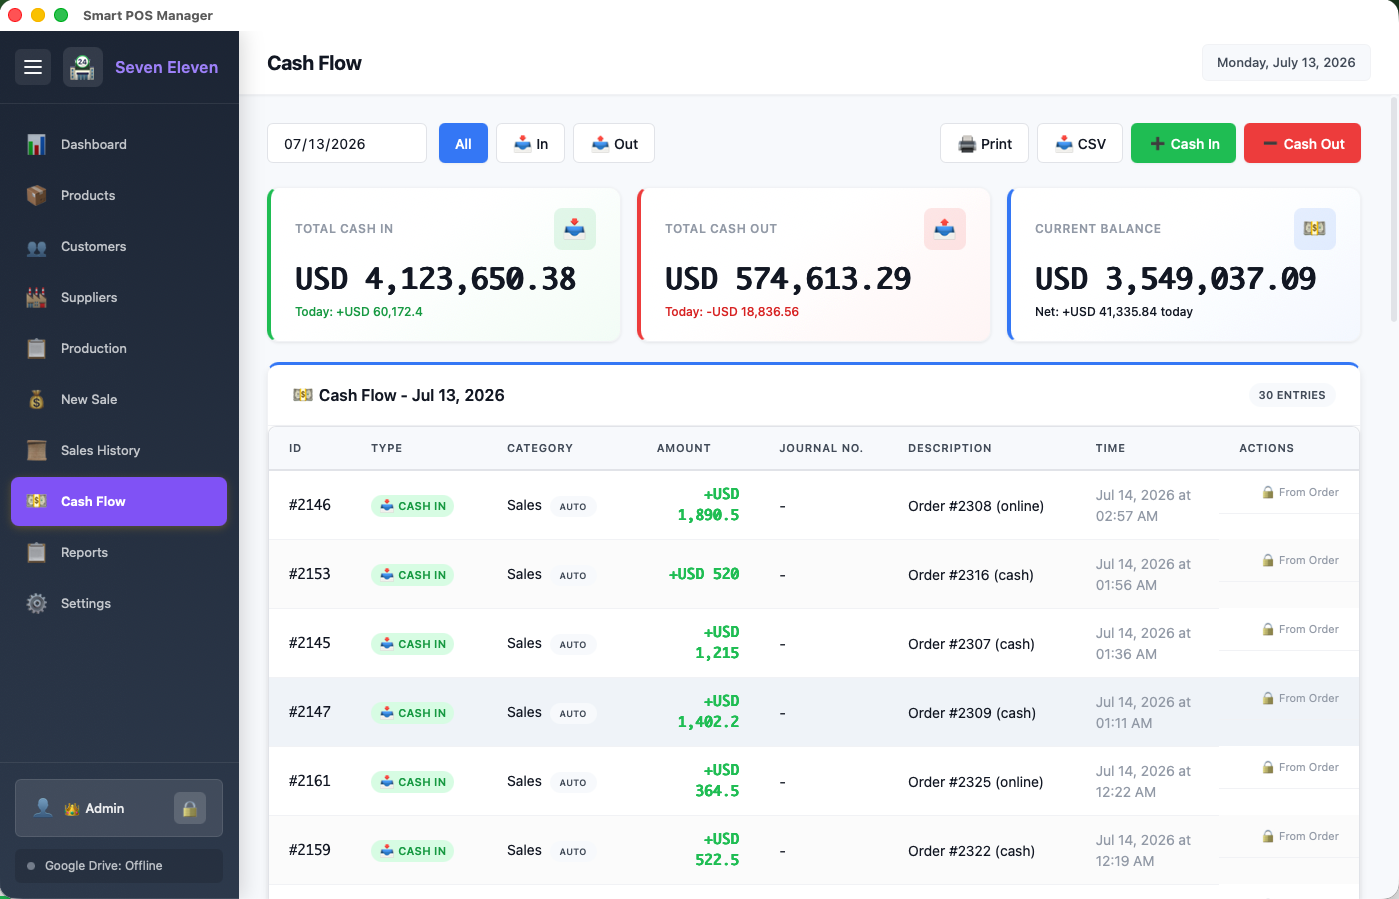Click the lock icon beside Admin
This screenshot has height=899, width=1399.
(x=190, y=808)
